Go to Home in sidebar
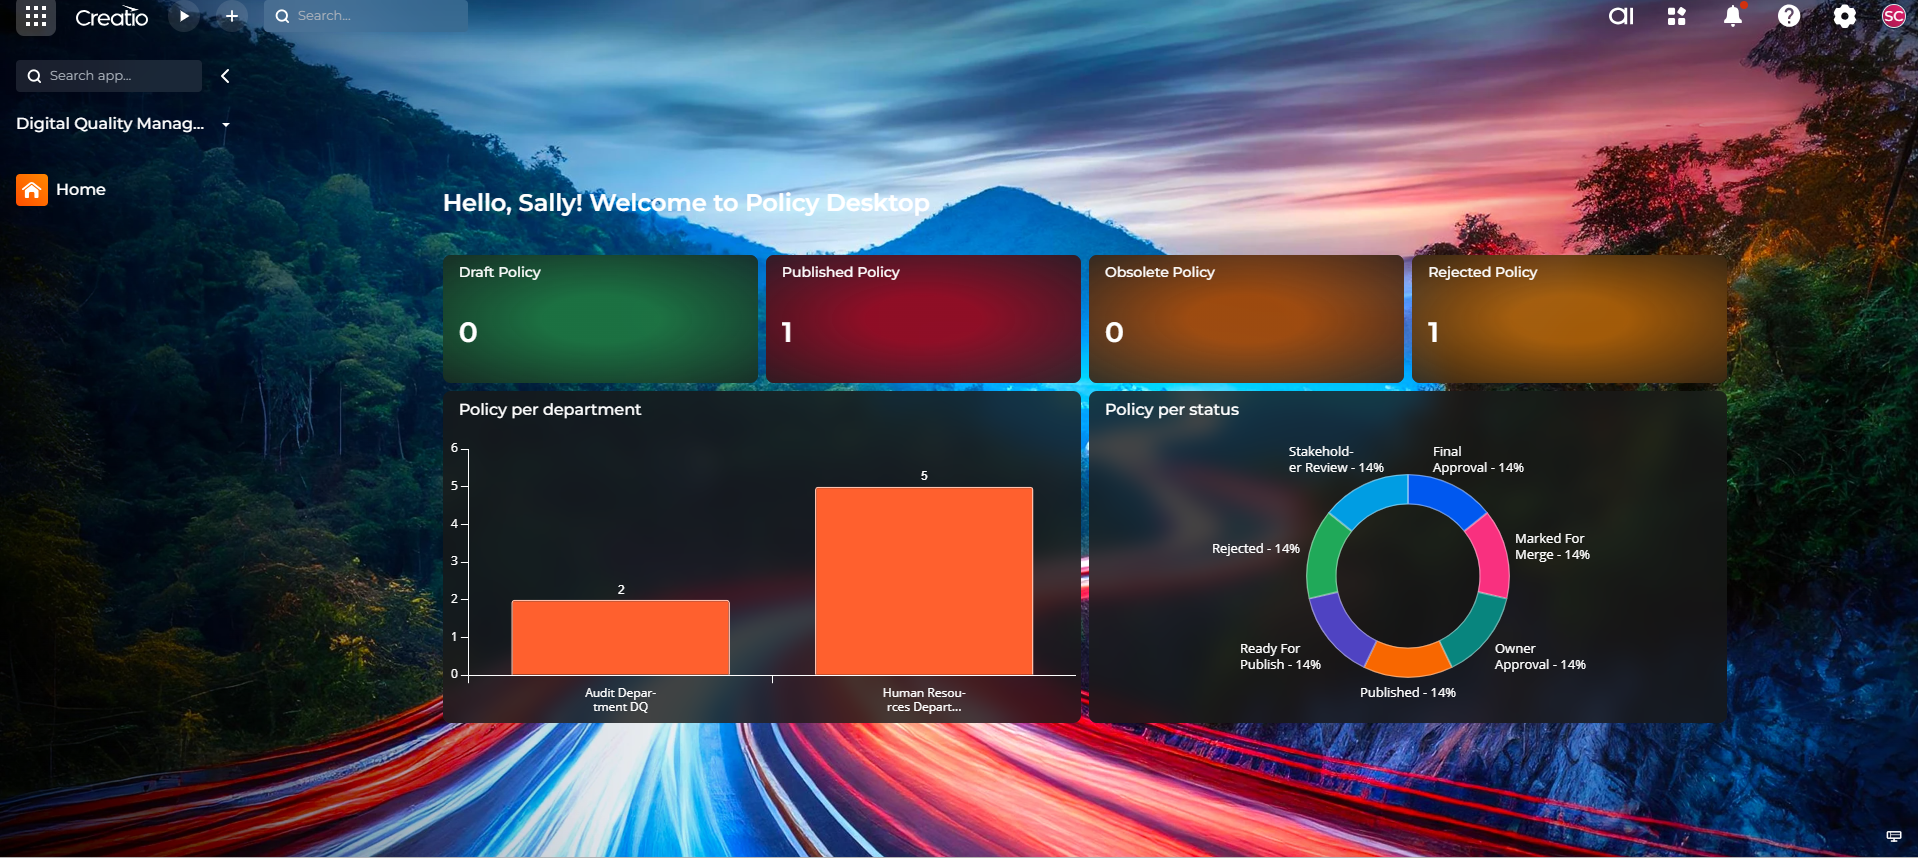The height and width of the screenshot is (858, 1918). coord(80,189)
